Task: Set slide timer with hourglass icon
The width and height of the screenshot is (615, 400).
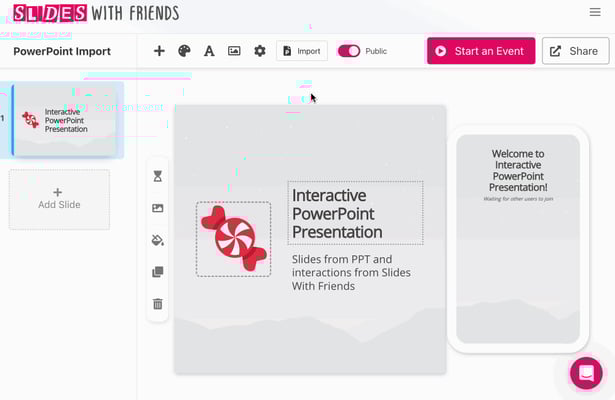Action: [x=158, y=176]
